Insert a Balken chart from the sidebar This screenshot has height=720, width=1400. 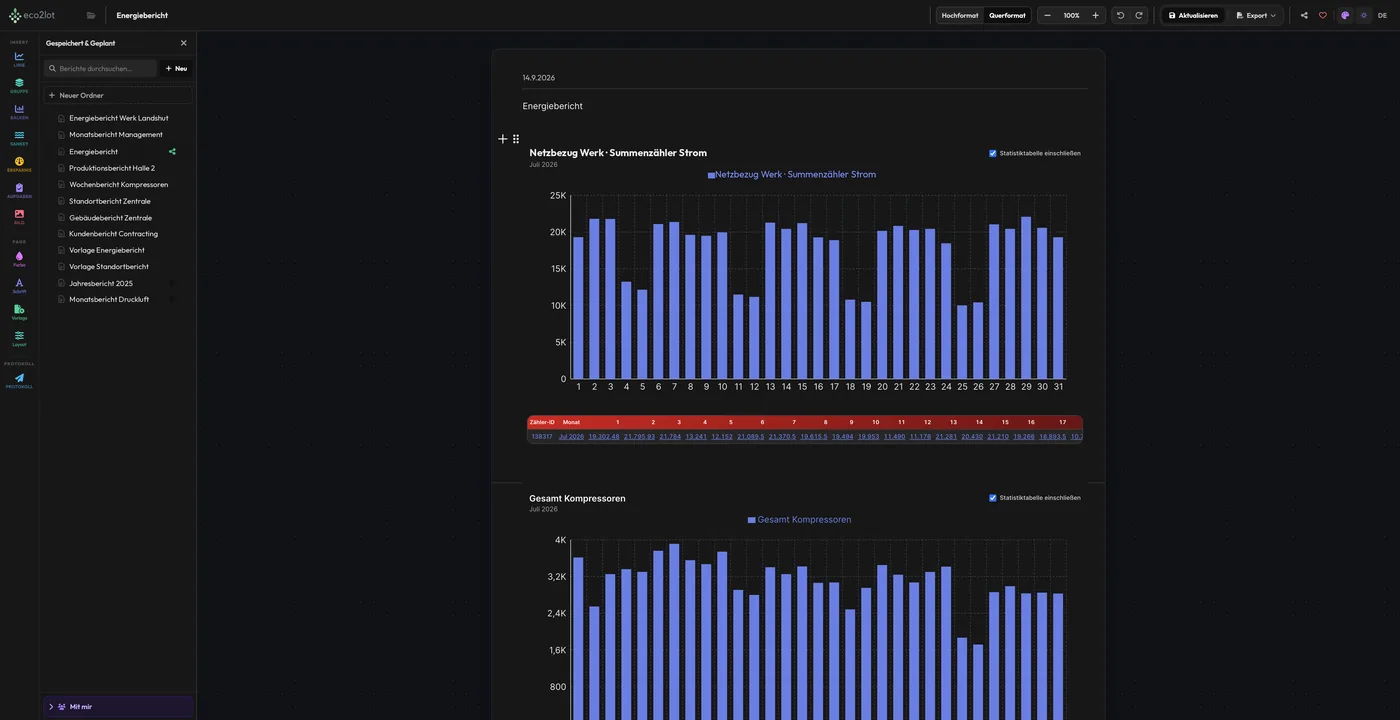tap(19, 111)
